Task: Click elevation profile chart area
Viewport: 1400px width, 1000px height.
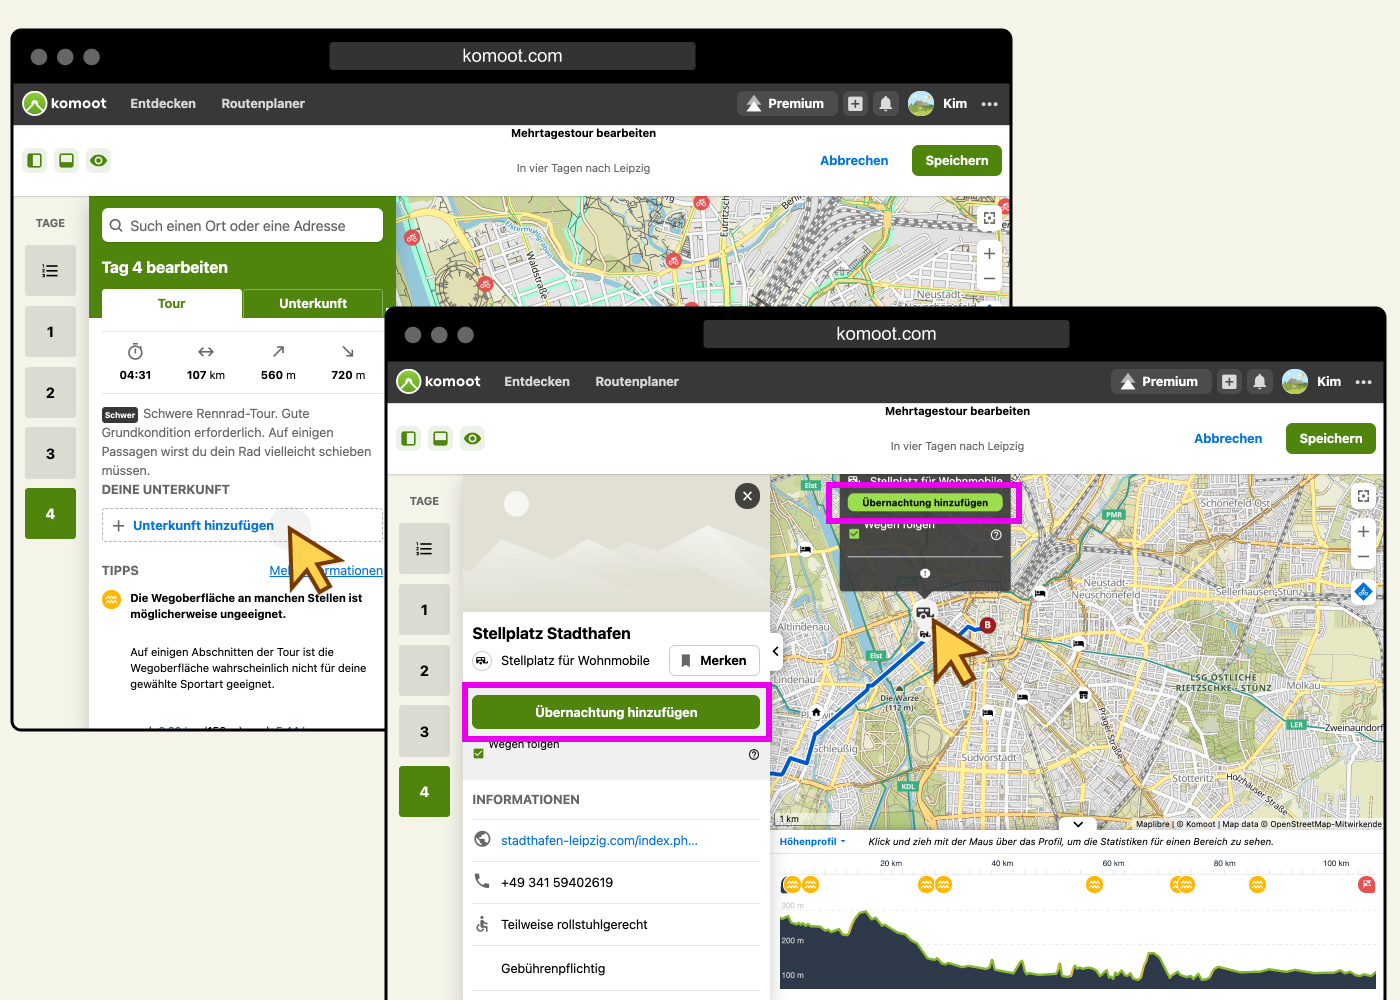Action: tap(1078, 945)
